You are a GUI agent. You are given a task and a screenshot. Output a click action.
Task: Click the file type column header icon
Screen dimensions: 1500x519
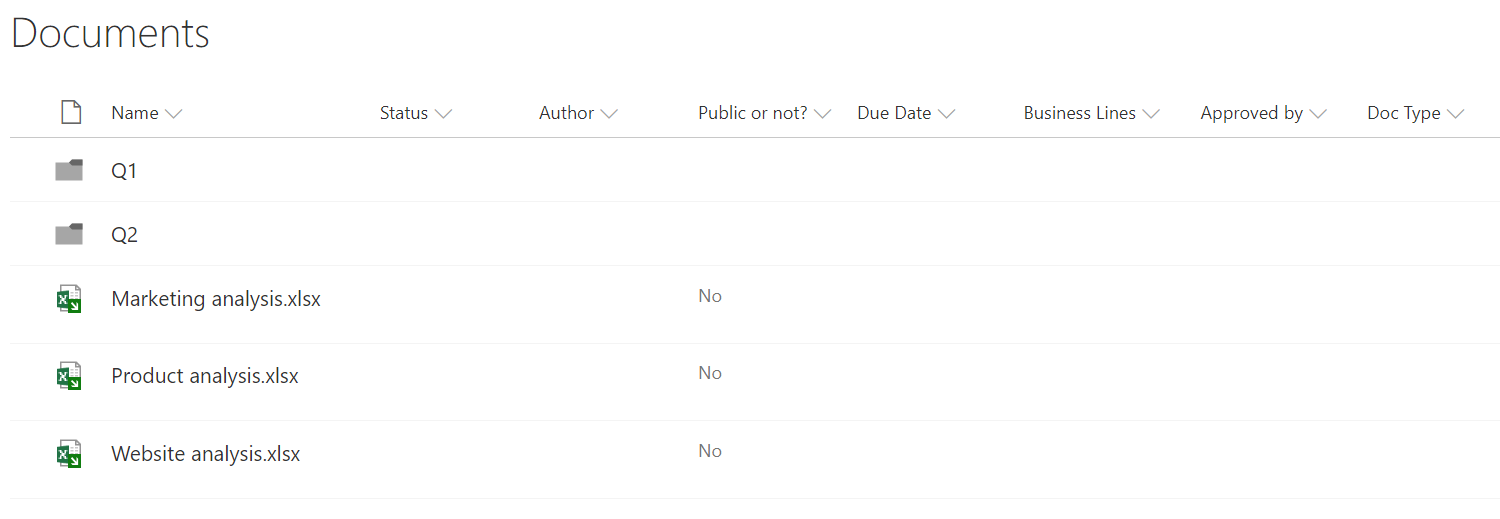point(71,112)
